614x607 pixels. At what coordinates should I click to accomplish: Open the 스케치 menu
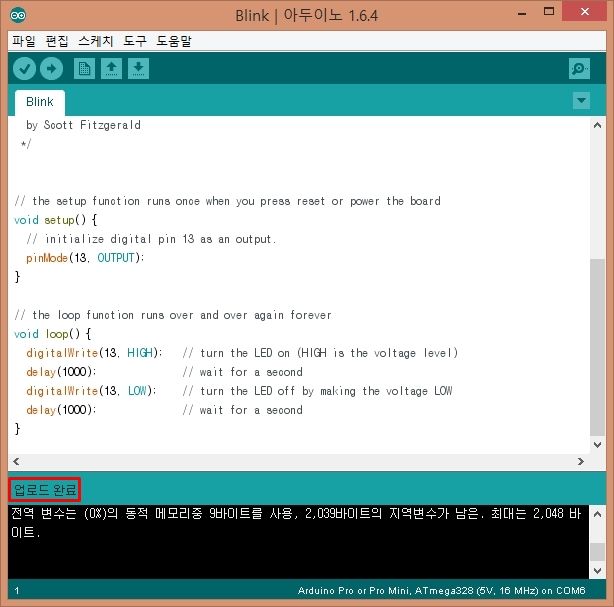[x=96, y=41]
